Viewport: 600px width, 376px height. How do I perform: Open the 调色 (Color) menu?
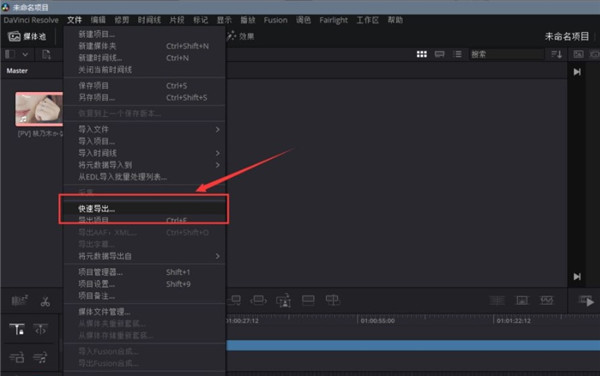point(303,20)
